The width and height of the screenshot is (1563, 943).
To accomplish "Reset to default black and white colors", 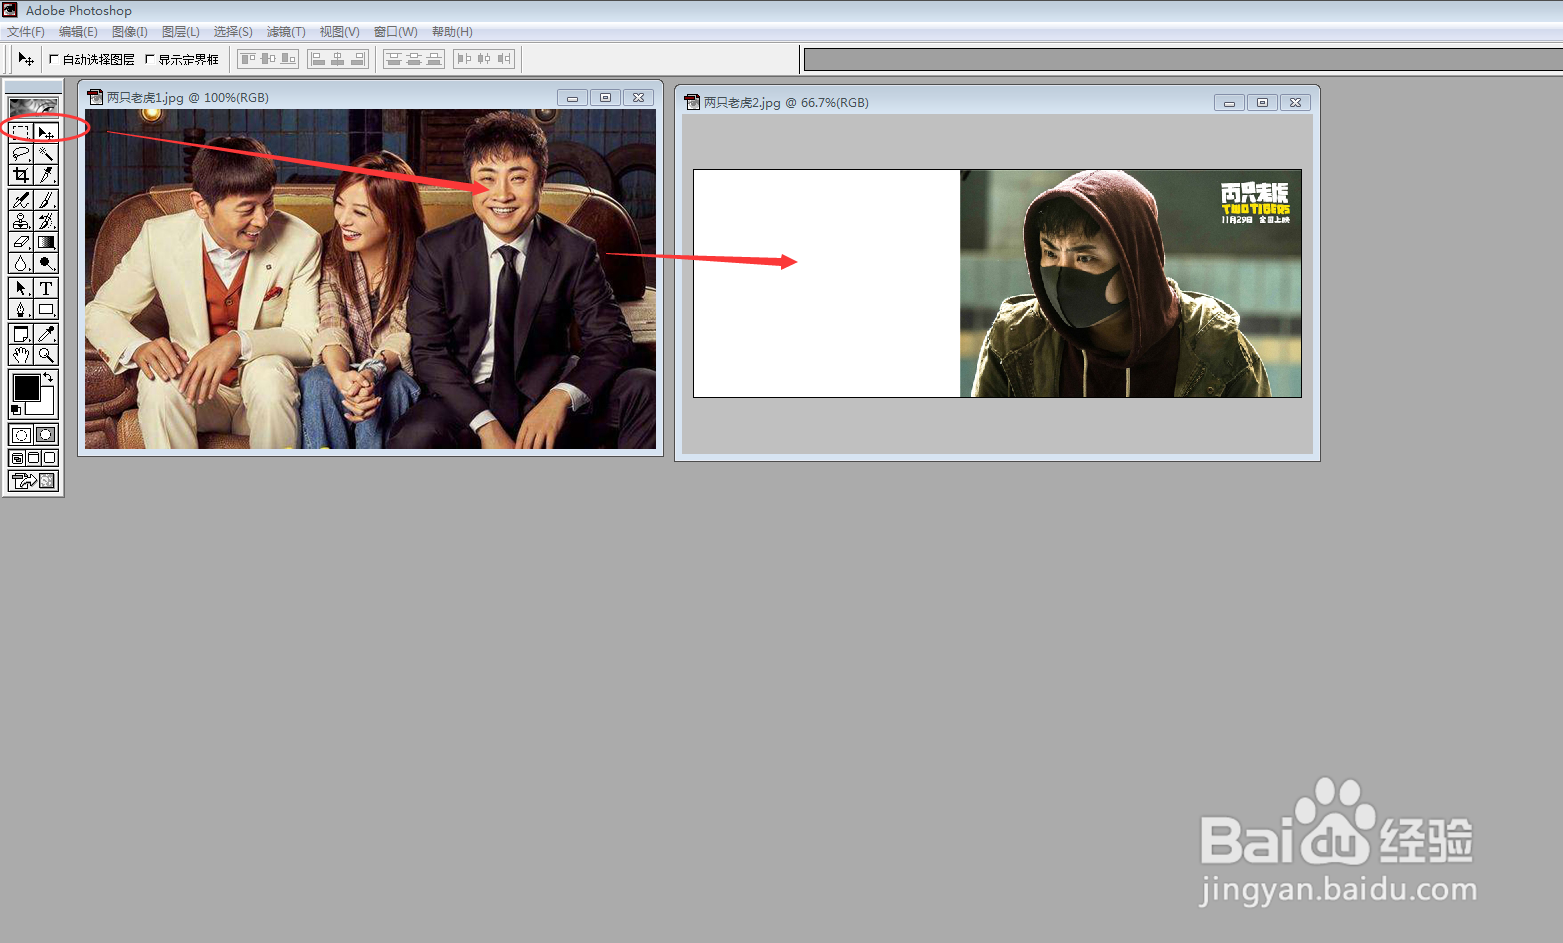I will click(15, 410).
